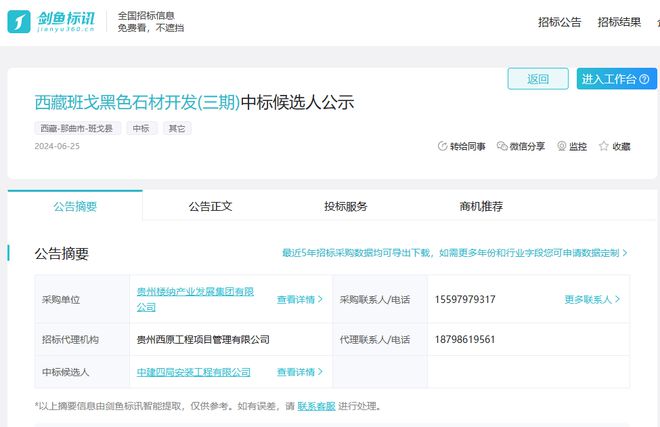Select the 中标 tag
The height and width of the screenshot is (427, 660).
tap(141, 128)
